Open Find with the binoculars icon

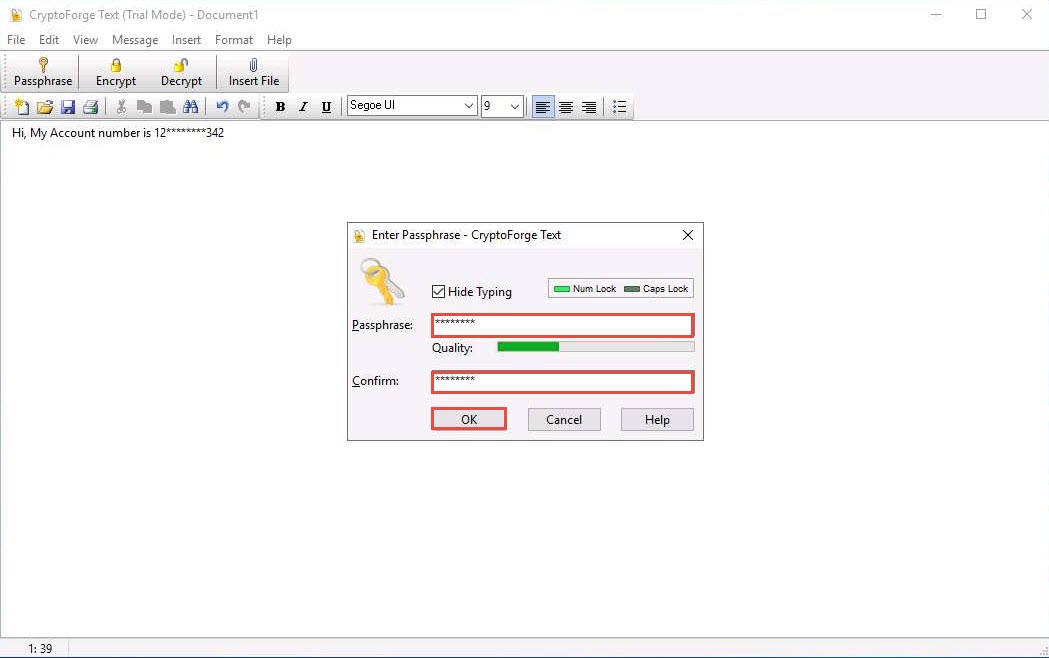click(191, 107)
